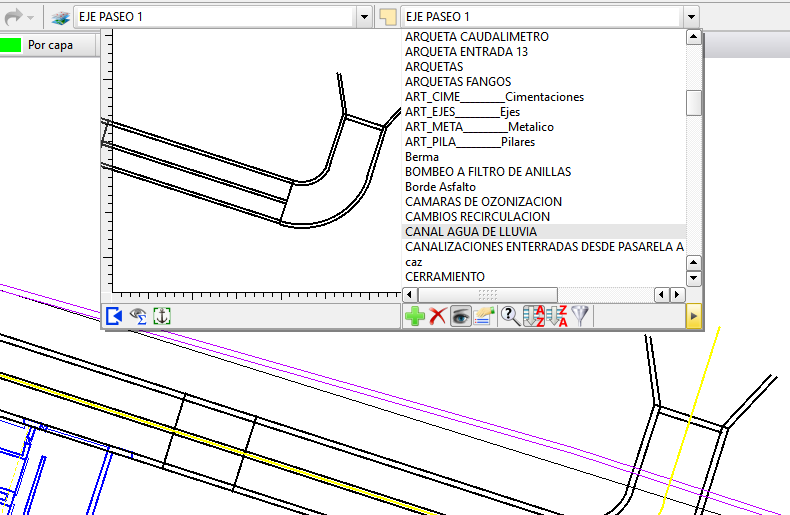Collapse the right EJE PASEO 1 list arrow
The image size is (790, 515).
(691, 17)
